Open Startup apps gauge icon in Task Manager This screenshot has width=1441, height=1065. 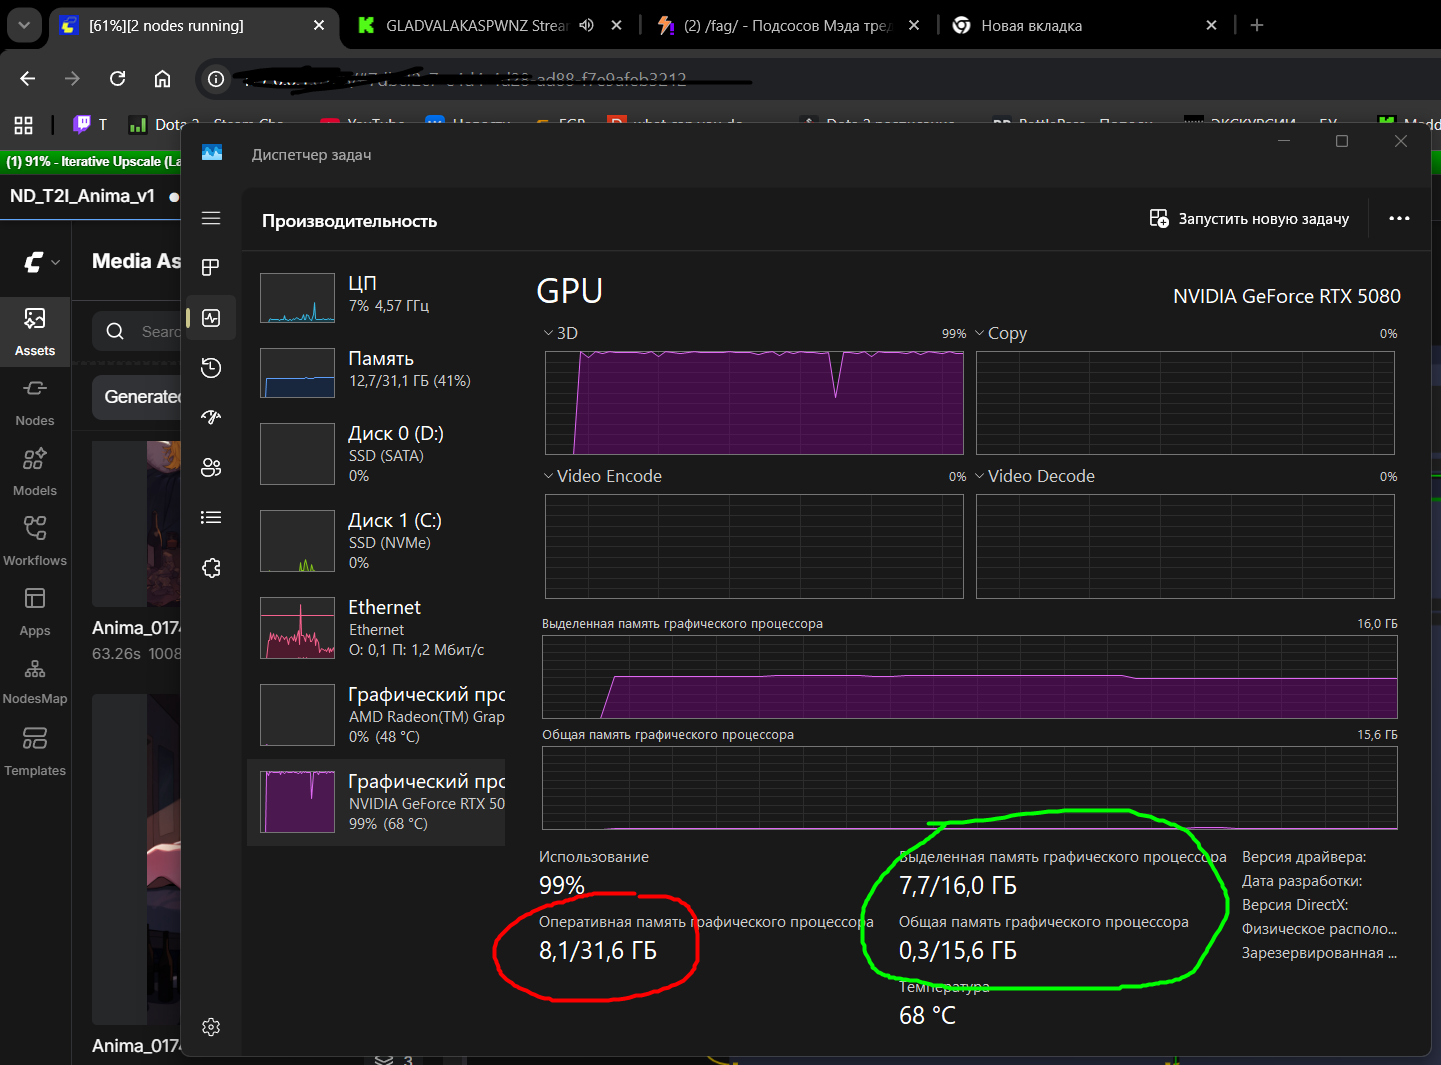click(211, 417)
